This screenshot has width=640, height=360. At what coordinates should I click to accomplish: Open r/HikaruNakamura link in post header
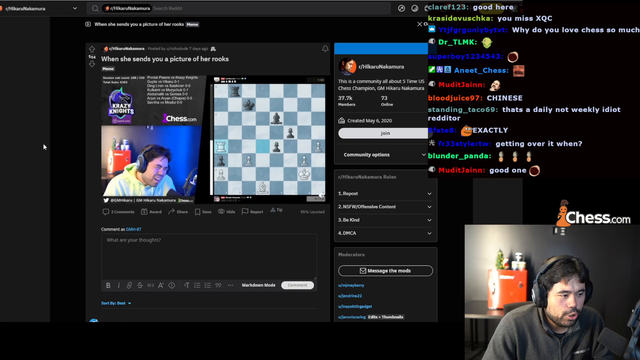(126, 49)
